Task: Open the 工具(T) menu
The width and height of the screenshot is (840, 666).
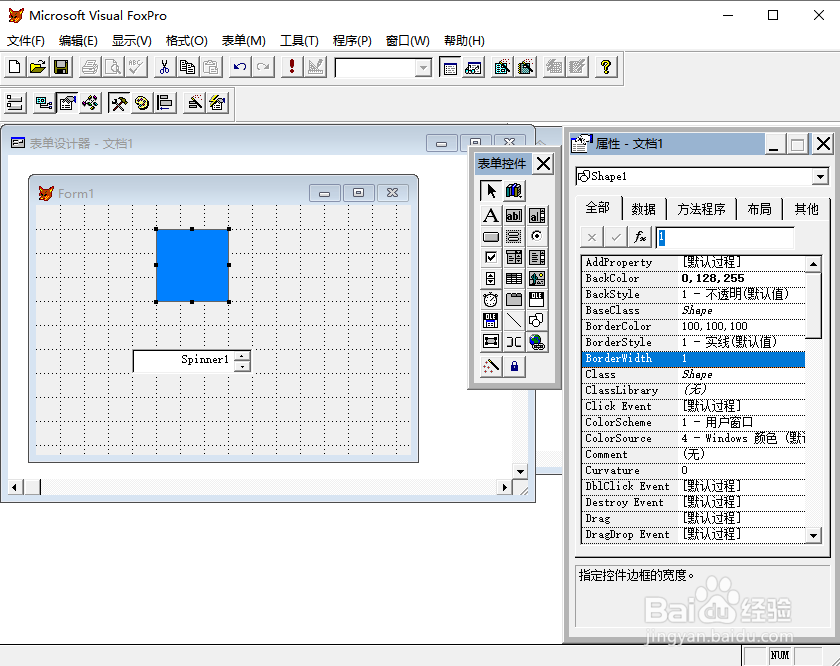Action: (299, 41)
